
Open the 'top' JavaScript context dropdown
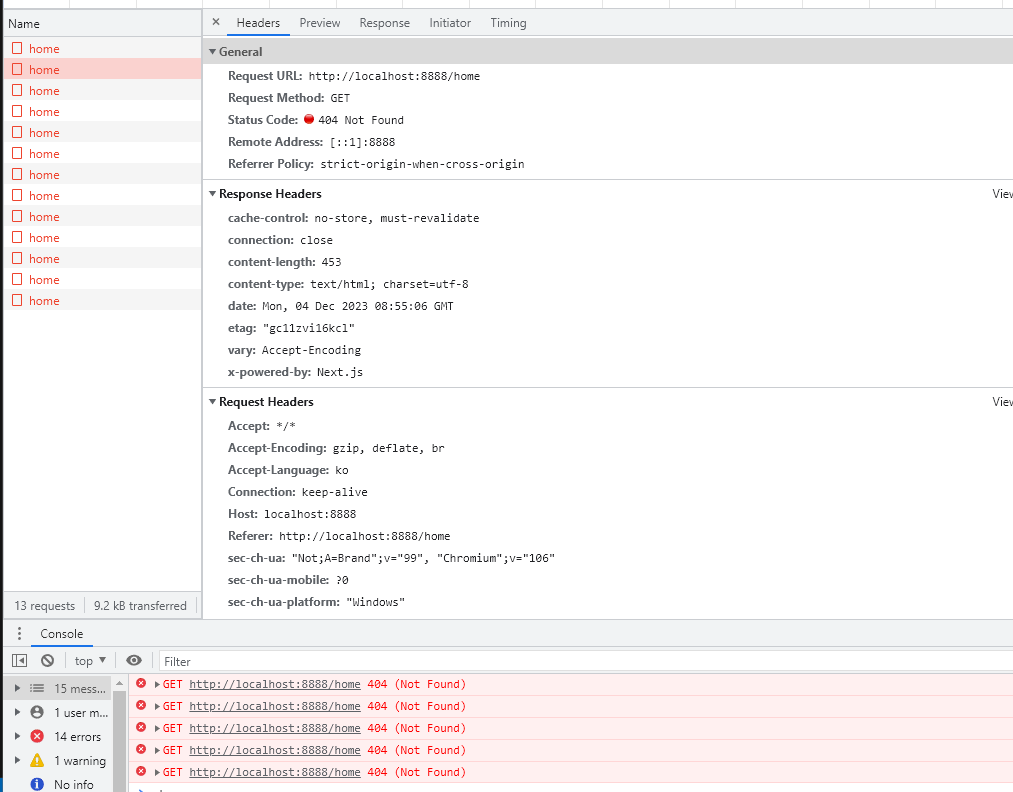tap(90, 661)
